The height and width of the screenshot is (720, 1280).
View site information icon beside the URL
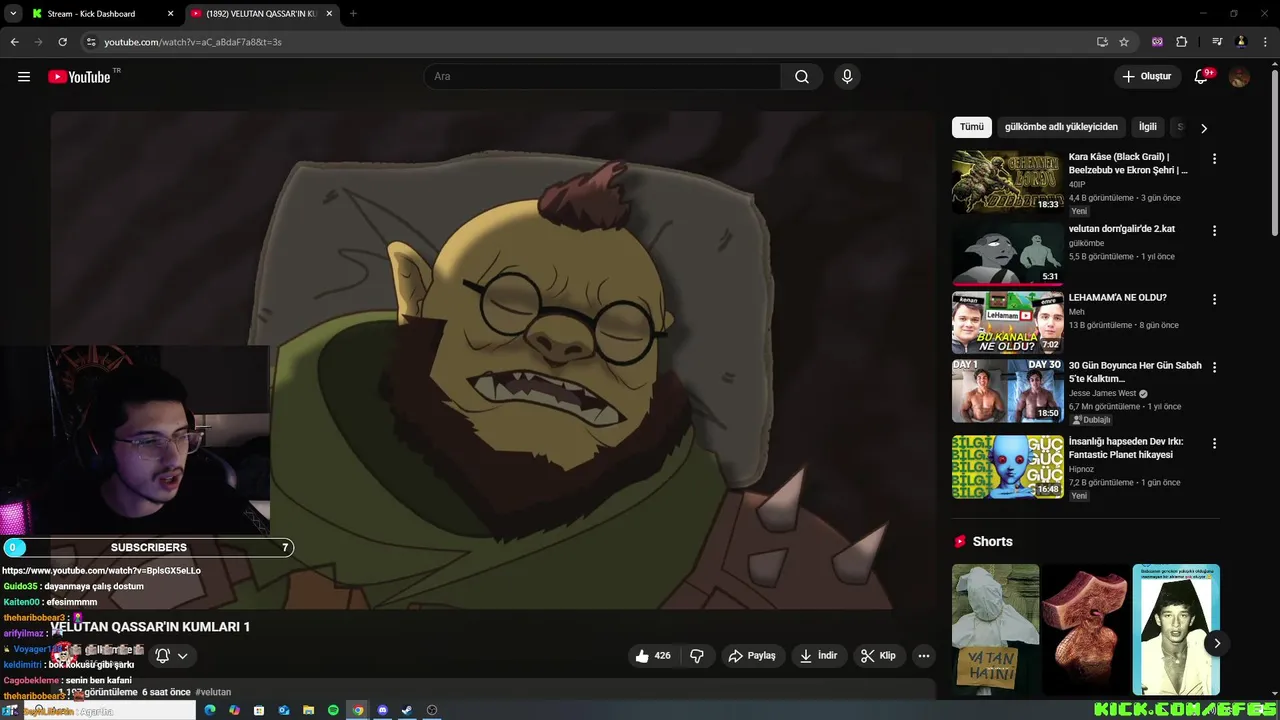(90, 42)
